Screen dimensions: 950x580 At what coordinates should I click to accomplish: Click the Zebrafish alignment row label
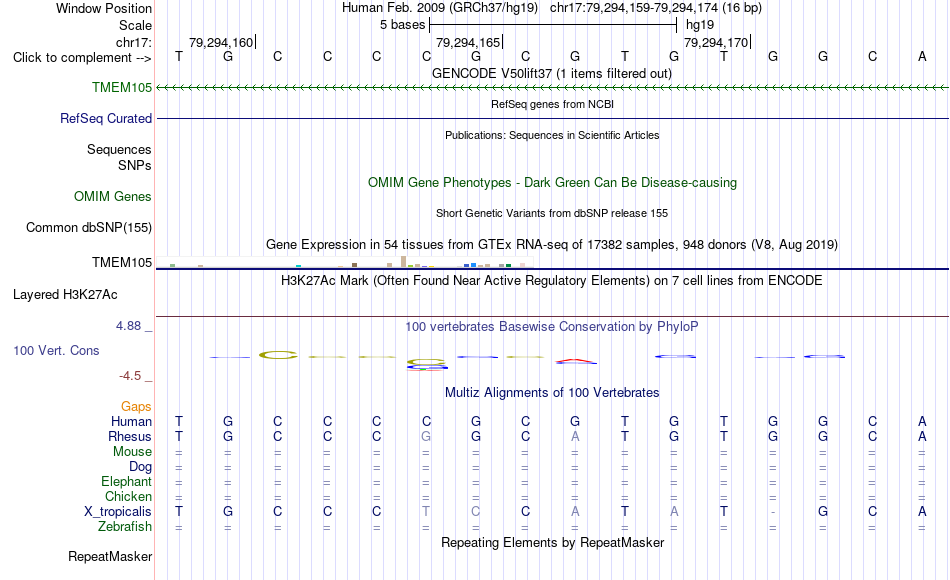point(125,526)
